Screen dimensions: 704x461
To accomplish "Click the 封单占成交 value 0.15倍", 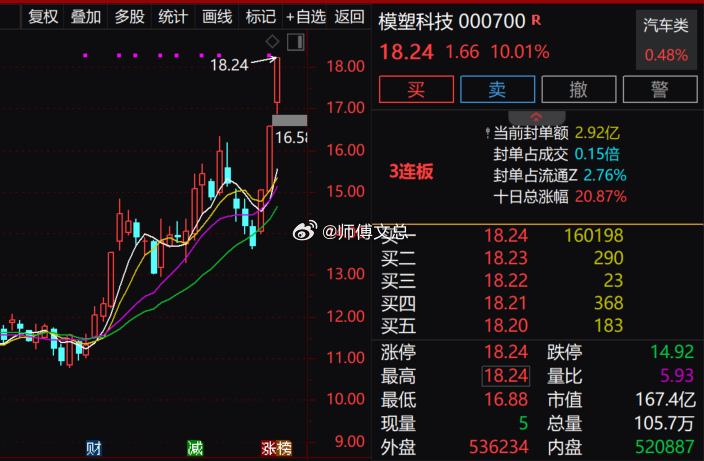I will (x=597, y=154).
